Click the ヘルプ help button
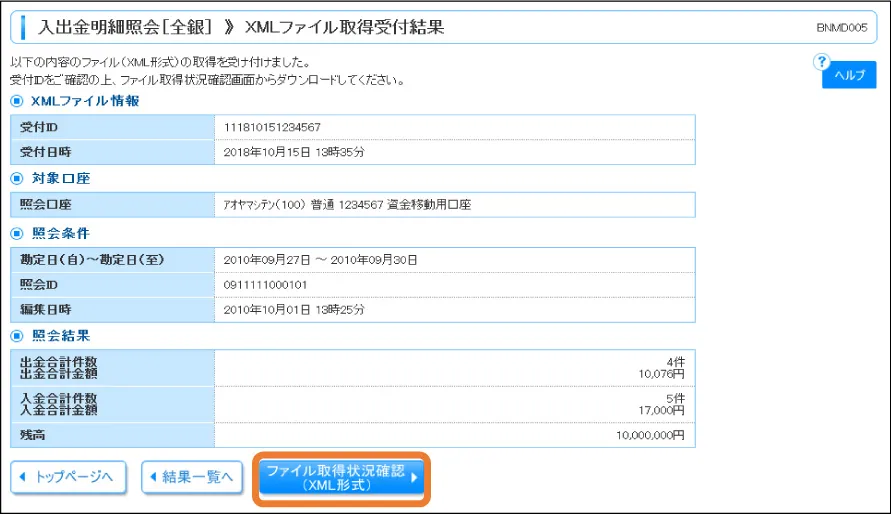This screenshot has width=891, height=514. [849, 75]
